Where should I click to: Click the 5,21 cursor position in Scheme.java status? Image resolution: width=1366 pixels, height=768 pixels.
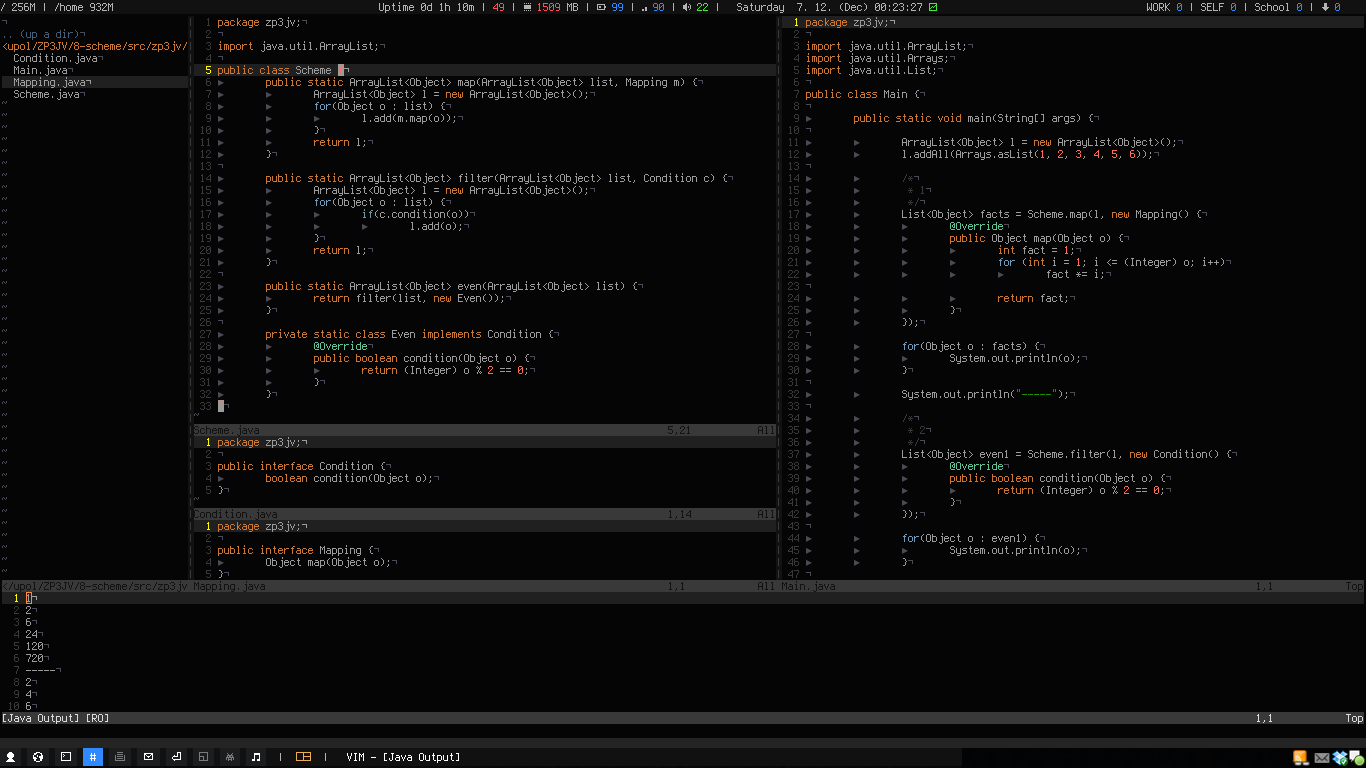679,430
